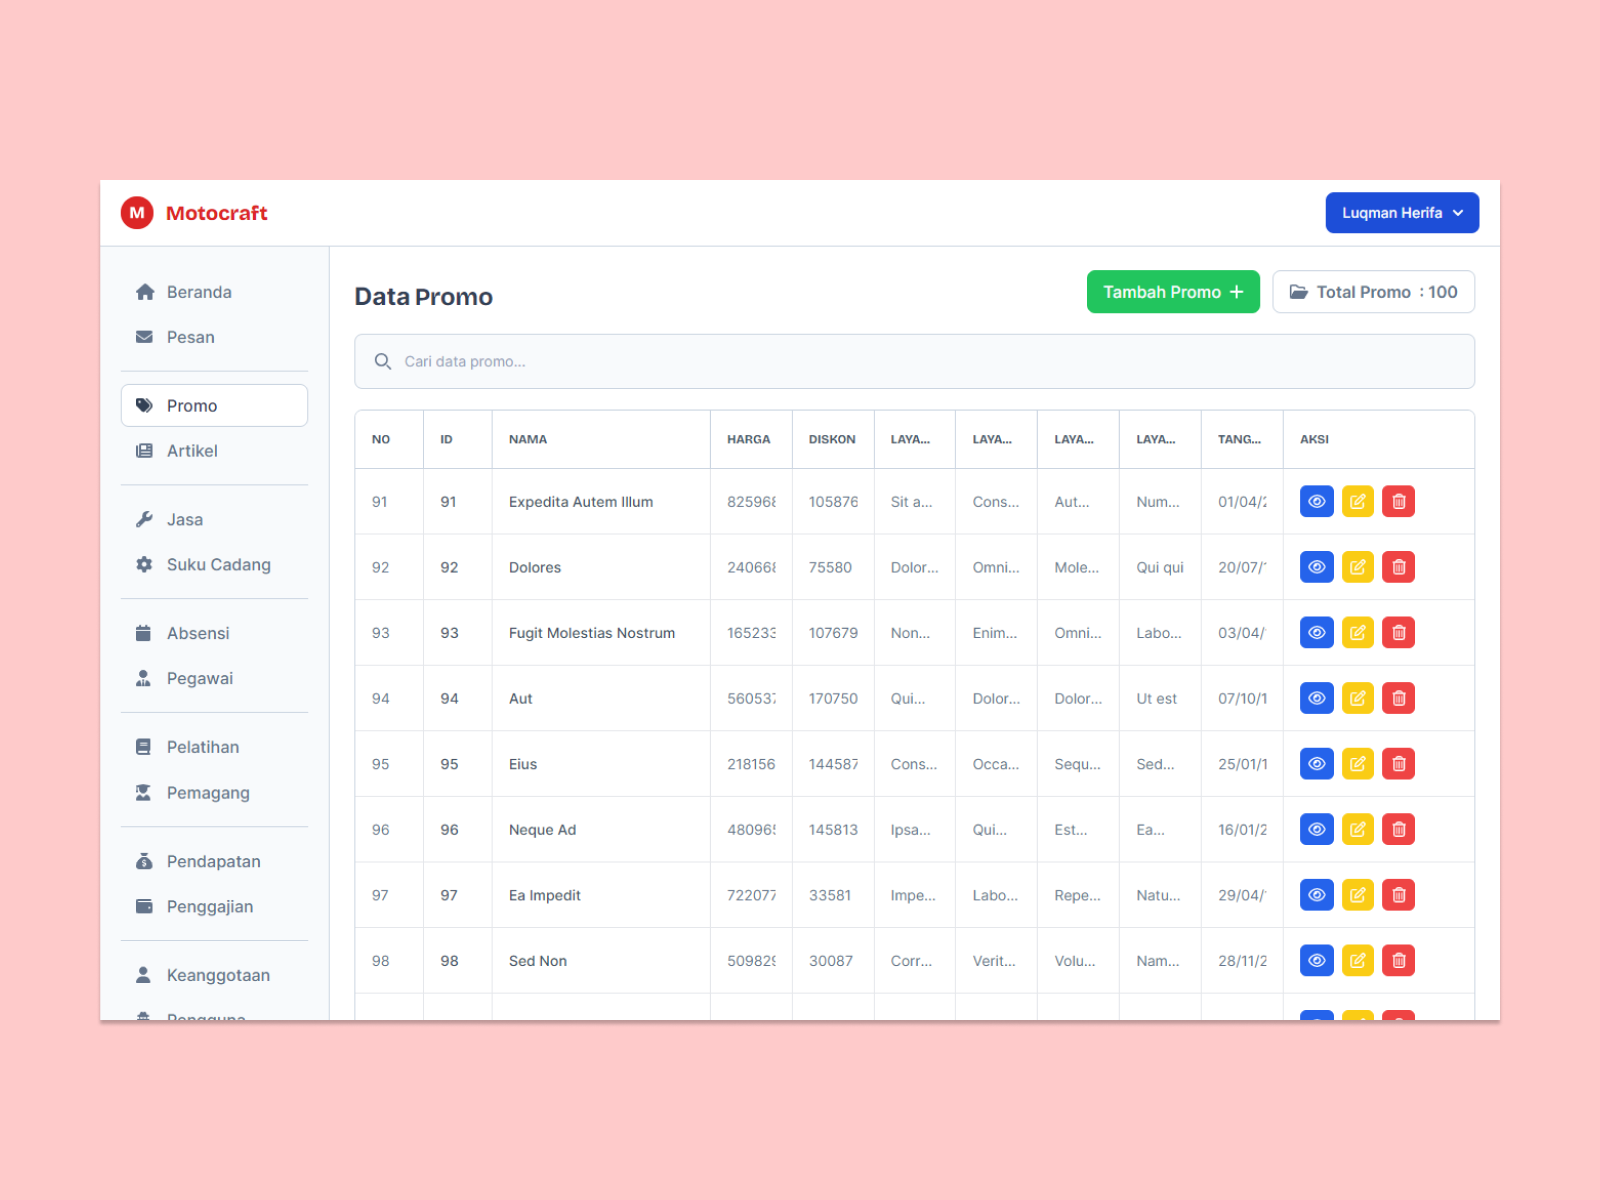Navigate to Suku Cadang page
The image size is (1600, 1200).
coord(218,565)
